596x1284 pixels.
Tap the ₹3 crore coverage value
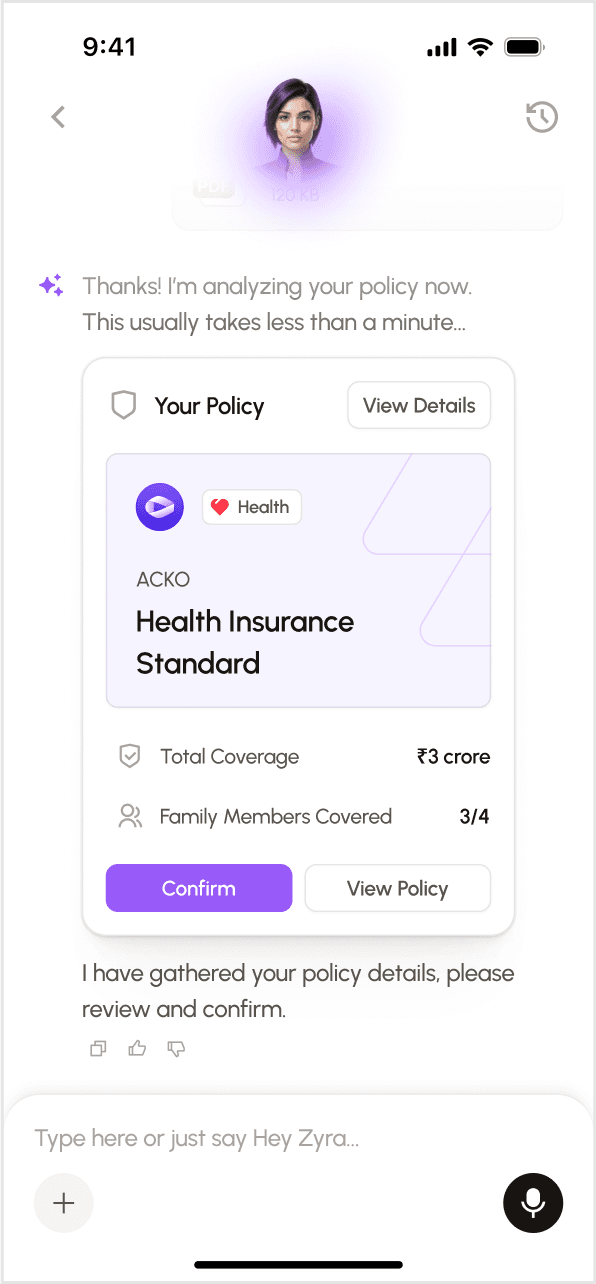tap(453, 756)
